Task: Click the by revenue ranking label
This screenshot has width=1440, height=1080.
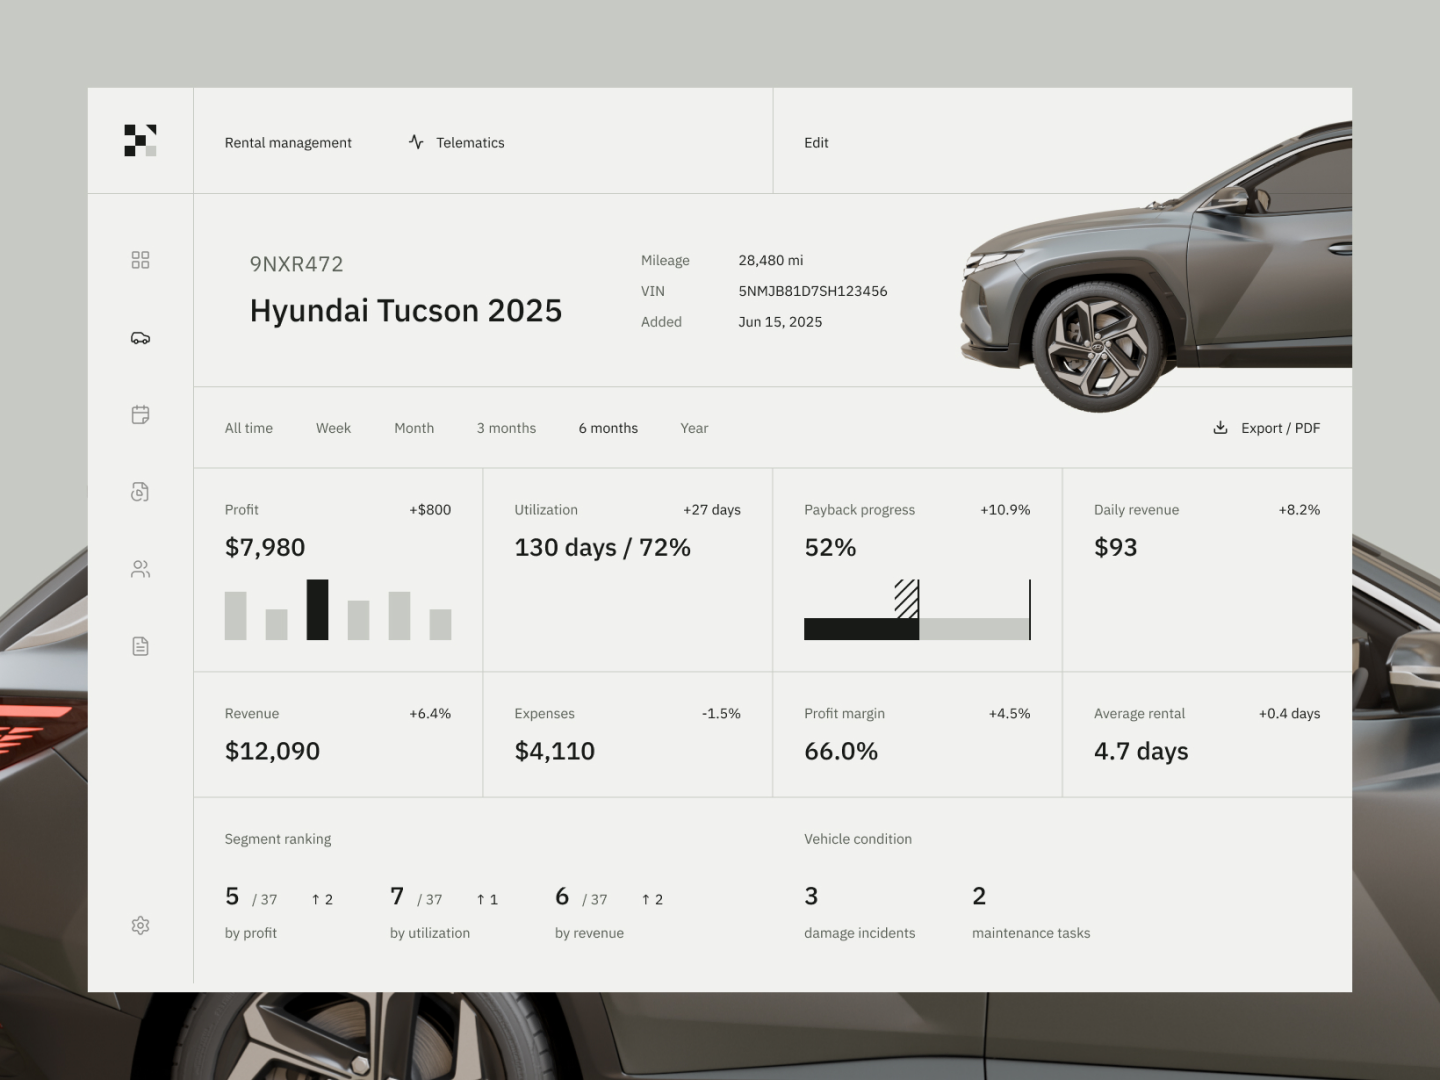Action: (589, 933)
